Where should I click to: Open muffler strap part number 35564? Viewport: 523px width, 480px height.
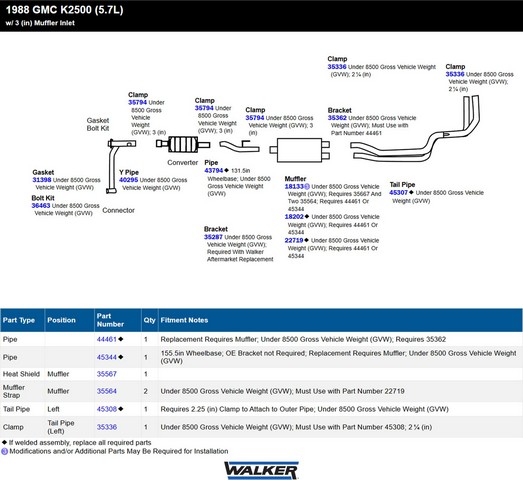coord(106,391)
